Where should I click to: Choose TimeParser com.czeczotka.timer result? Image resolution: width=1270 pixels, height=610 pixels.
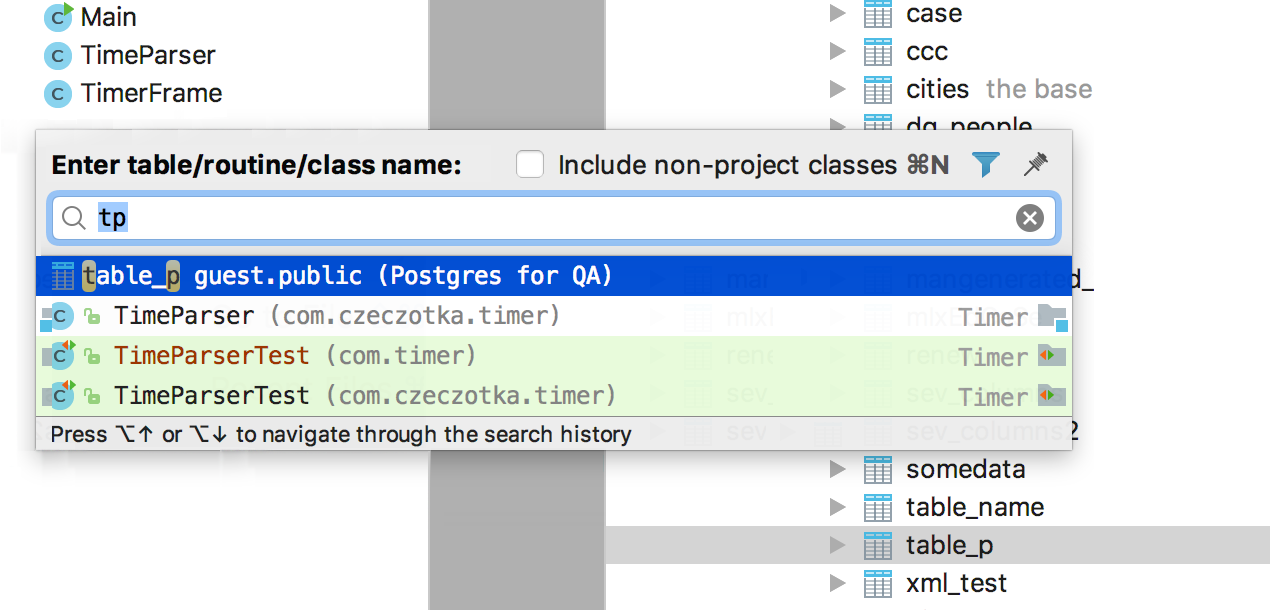336,316
